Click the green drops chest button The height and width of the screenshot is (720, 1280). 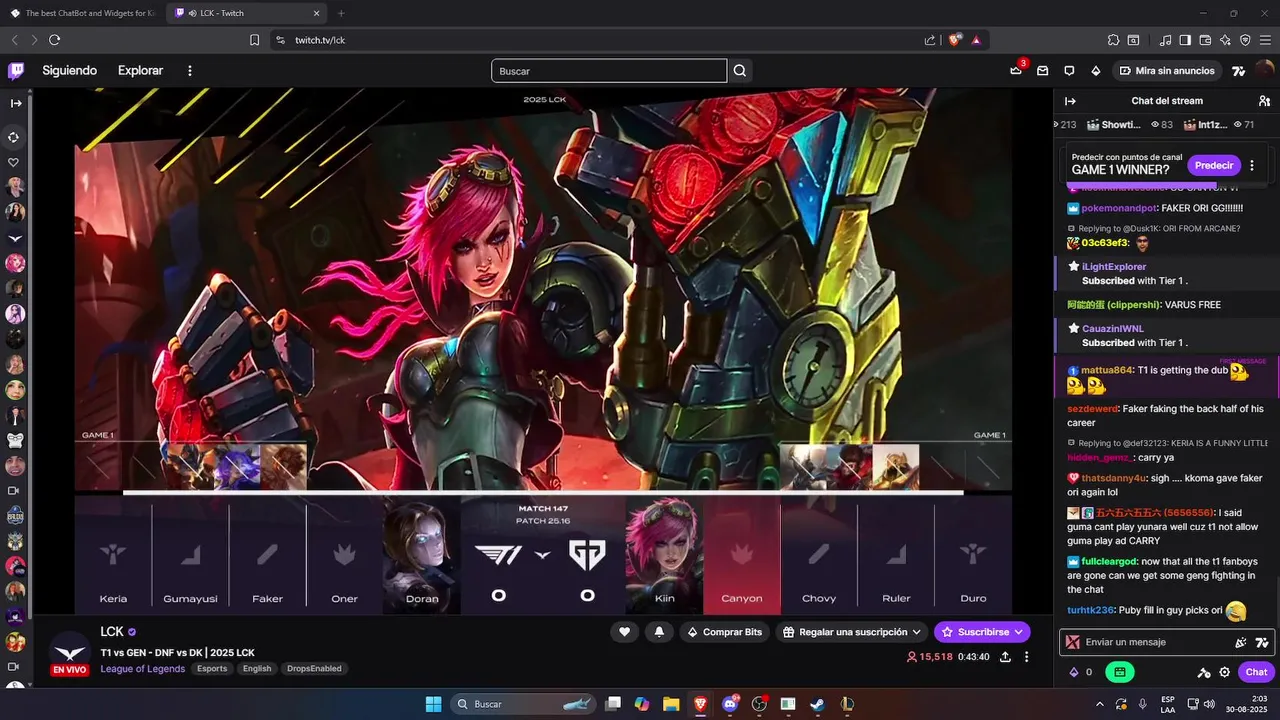click(1120, 672)
